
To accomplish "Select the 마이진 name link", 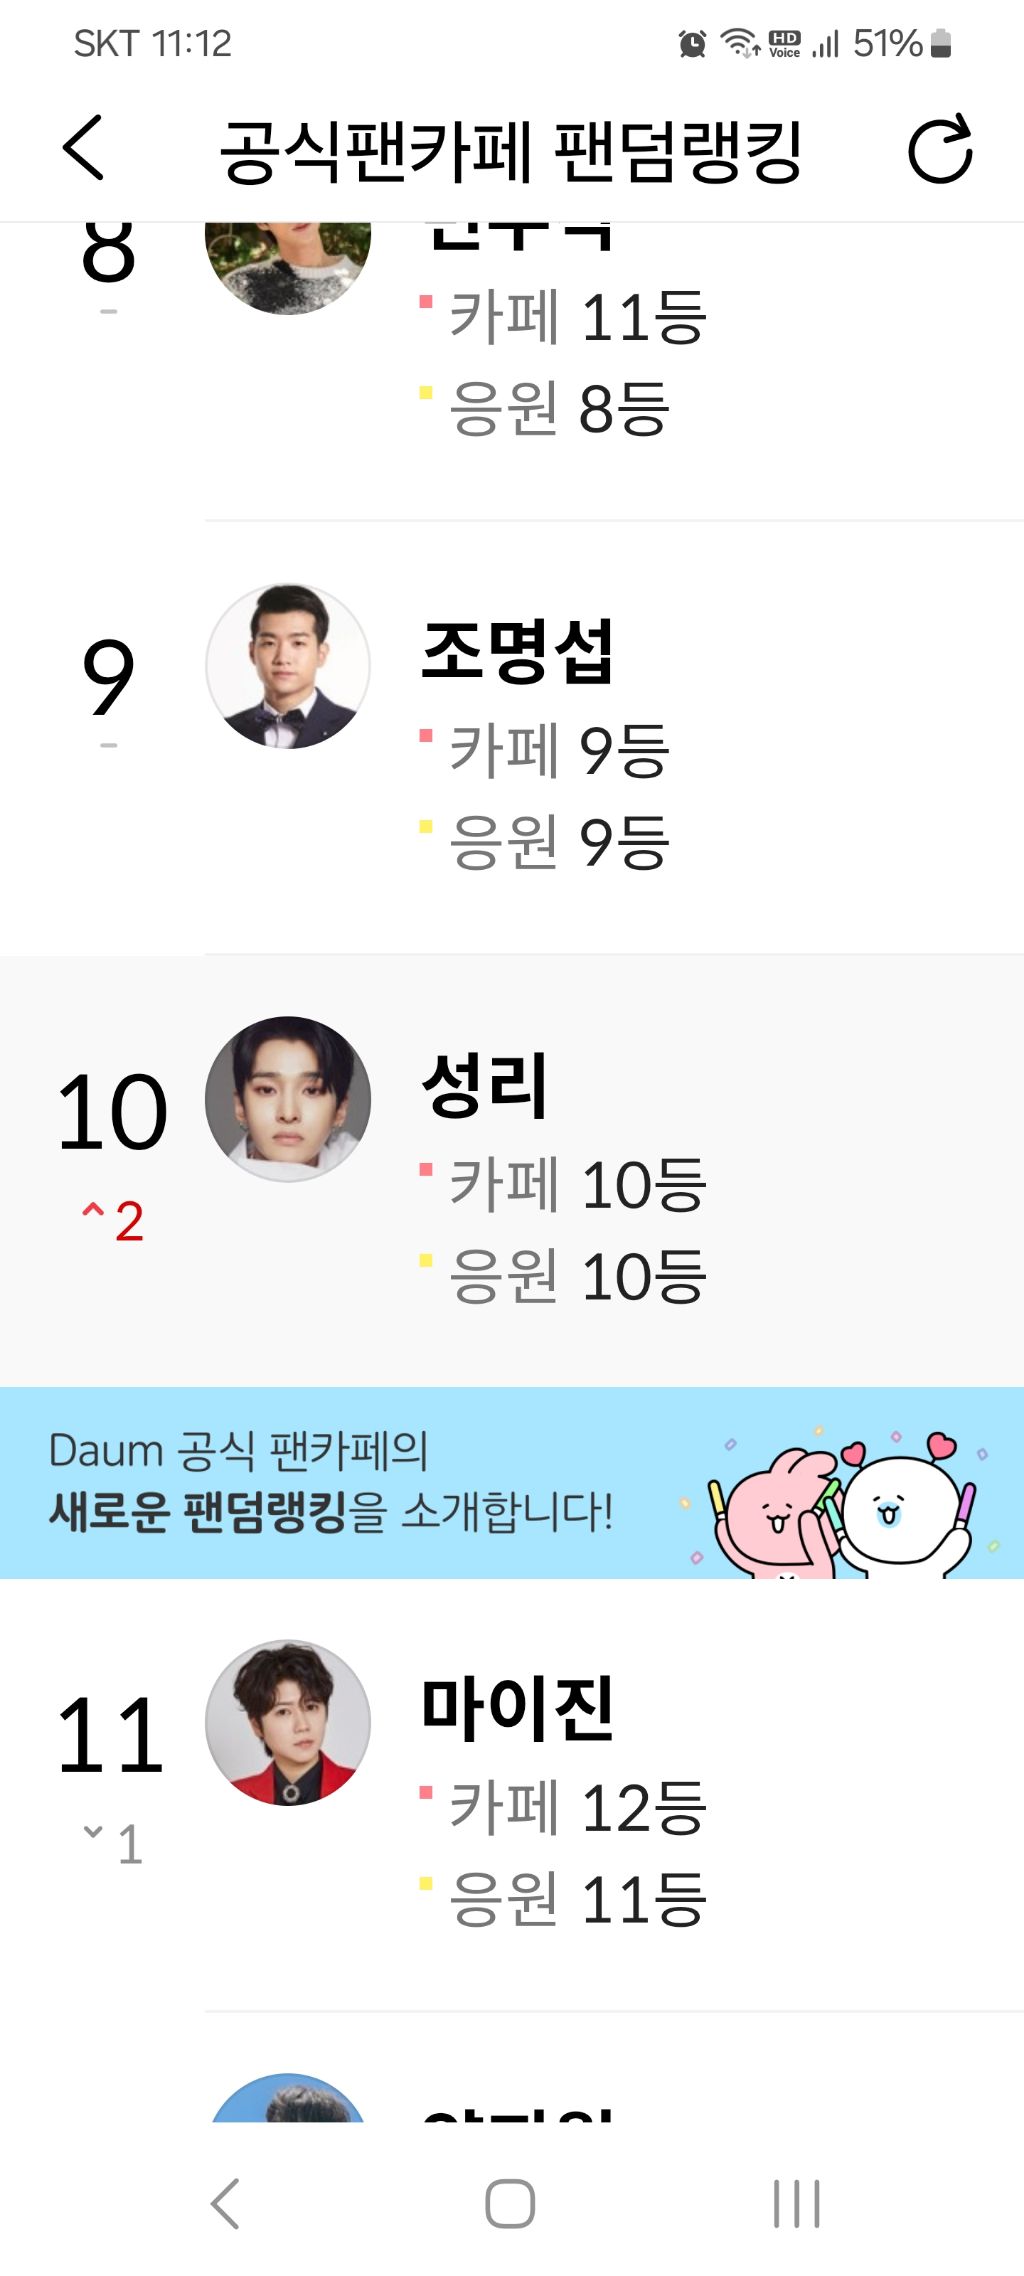I will point(517,1709).
